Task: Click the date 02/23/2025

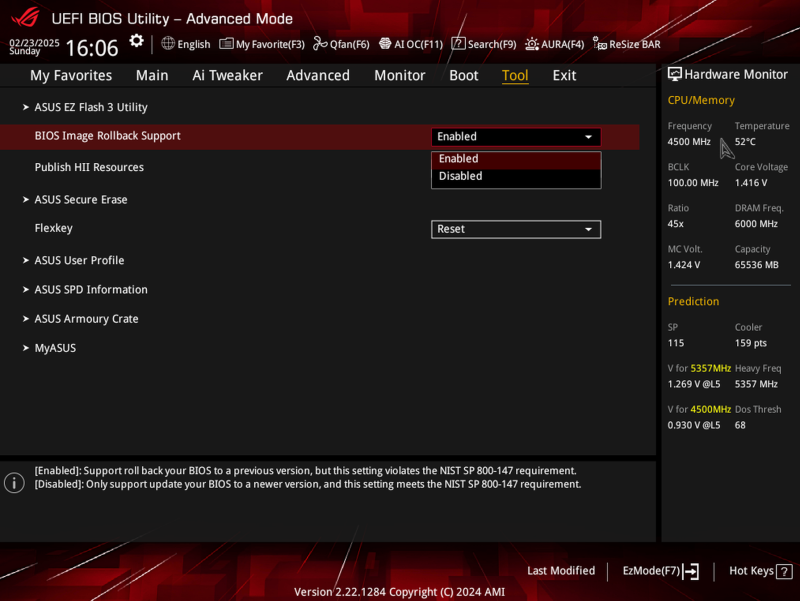Action: (34, 43)
